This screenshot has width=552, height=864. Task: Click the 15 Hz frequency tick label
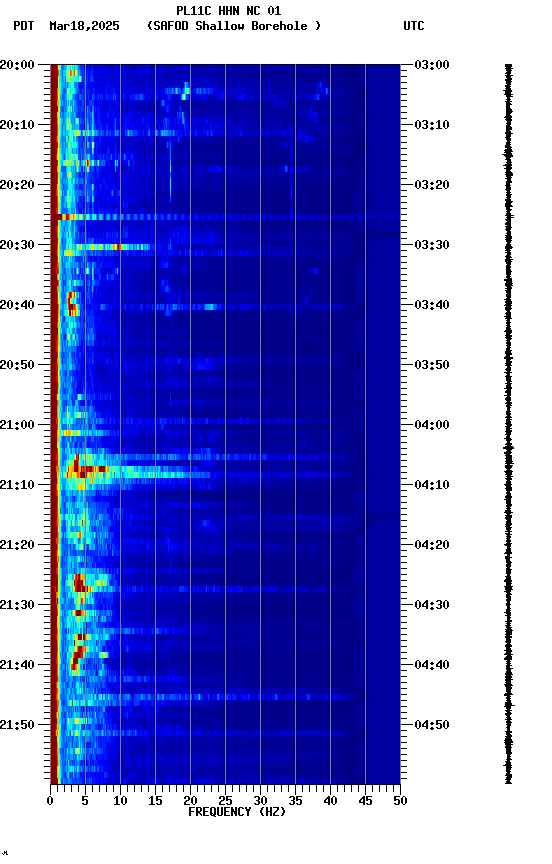(155, 801)
